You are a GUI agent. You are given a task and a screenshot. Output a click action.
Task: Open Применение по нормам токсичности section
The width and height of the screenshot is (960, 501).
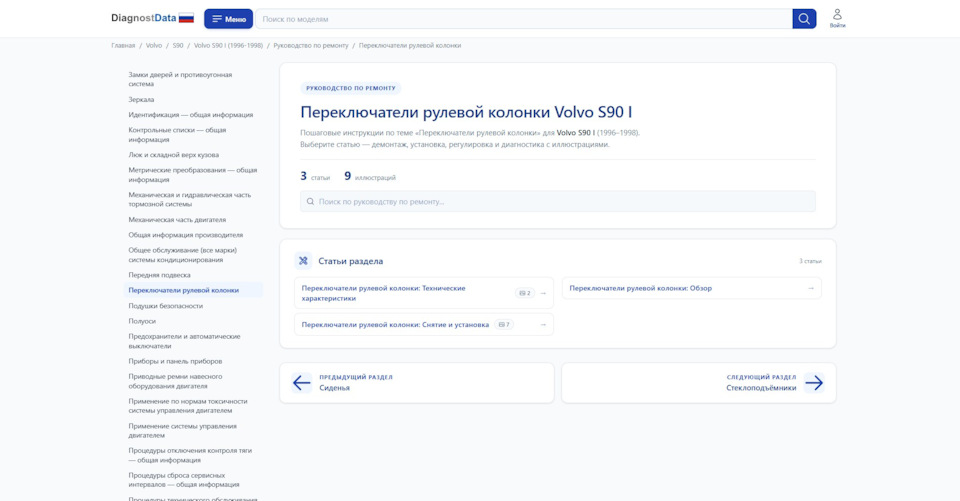click(x=193, y=405)
